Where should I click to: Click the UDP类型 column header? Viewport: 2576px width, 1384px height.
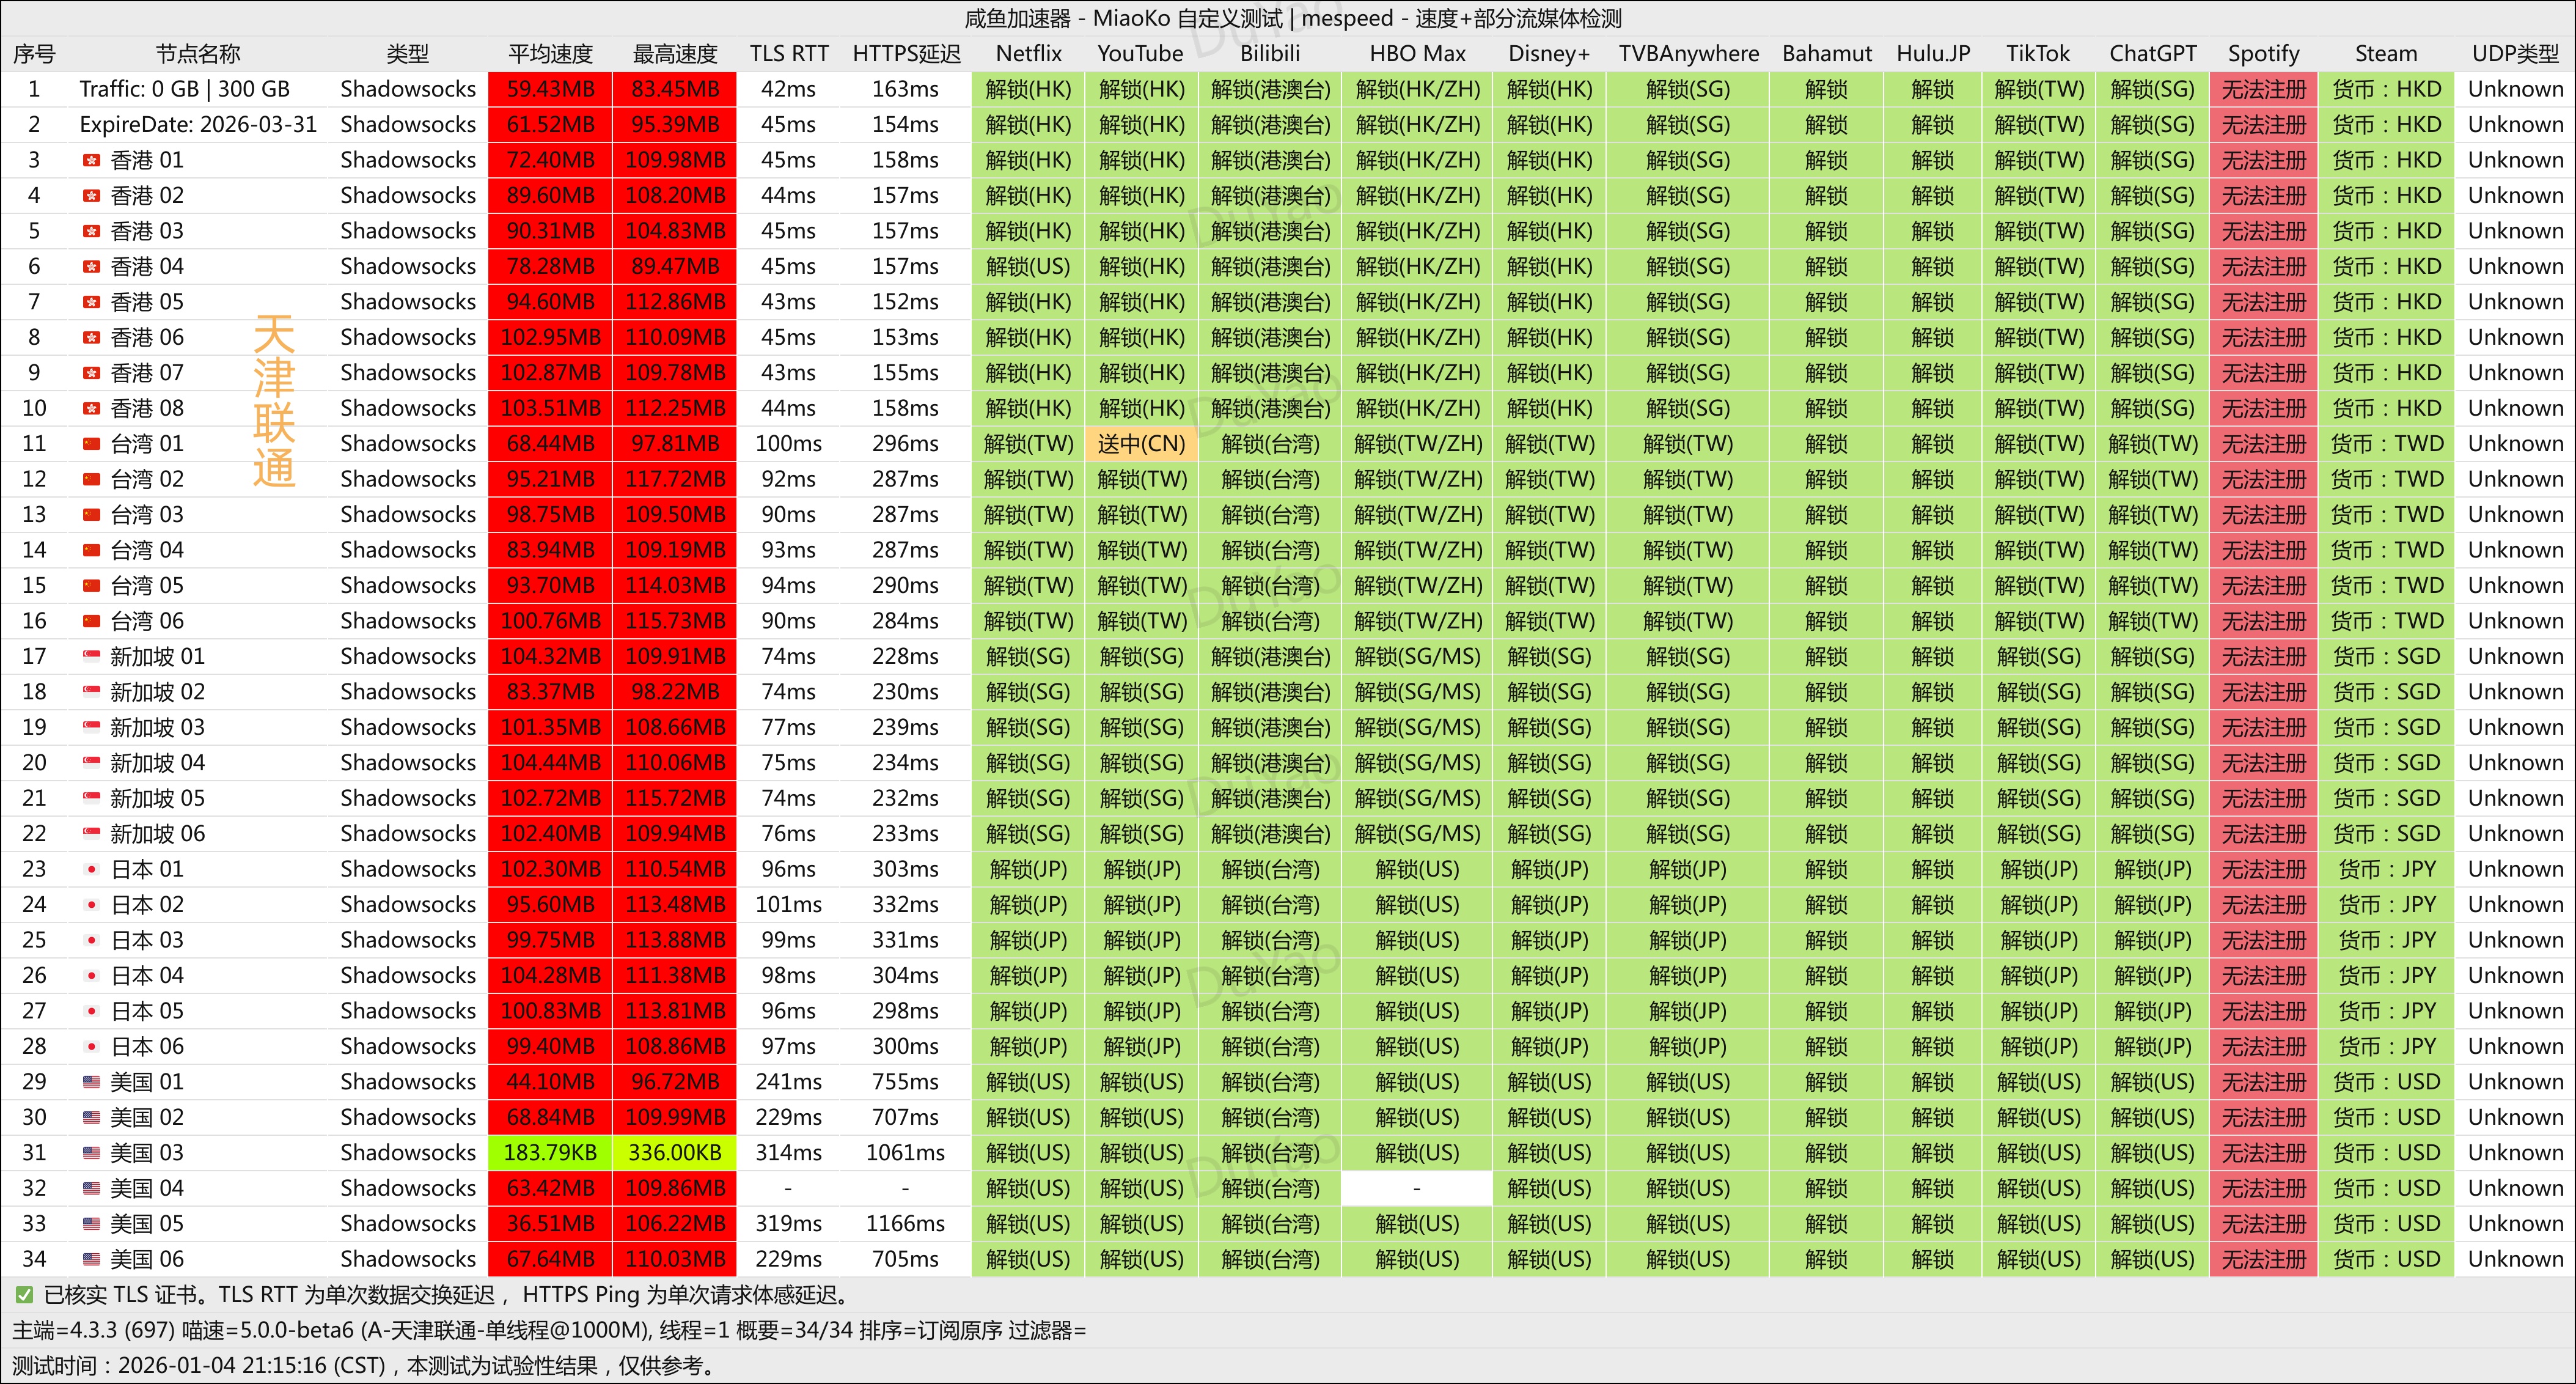coord(2515,54)
